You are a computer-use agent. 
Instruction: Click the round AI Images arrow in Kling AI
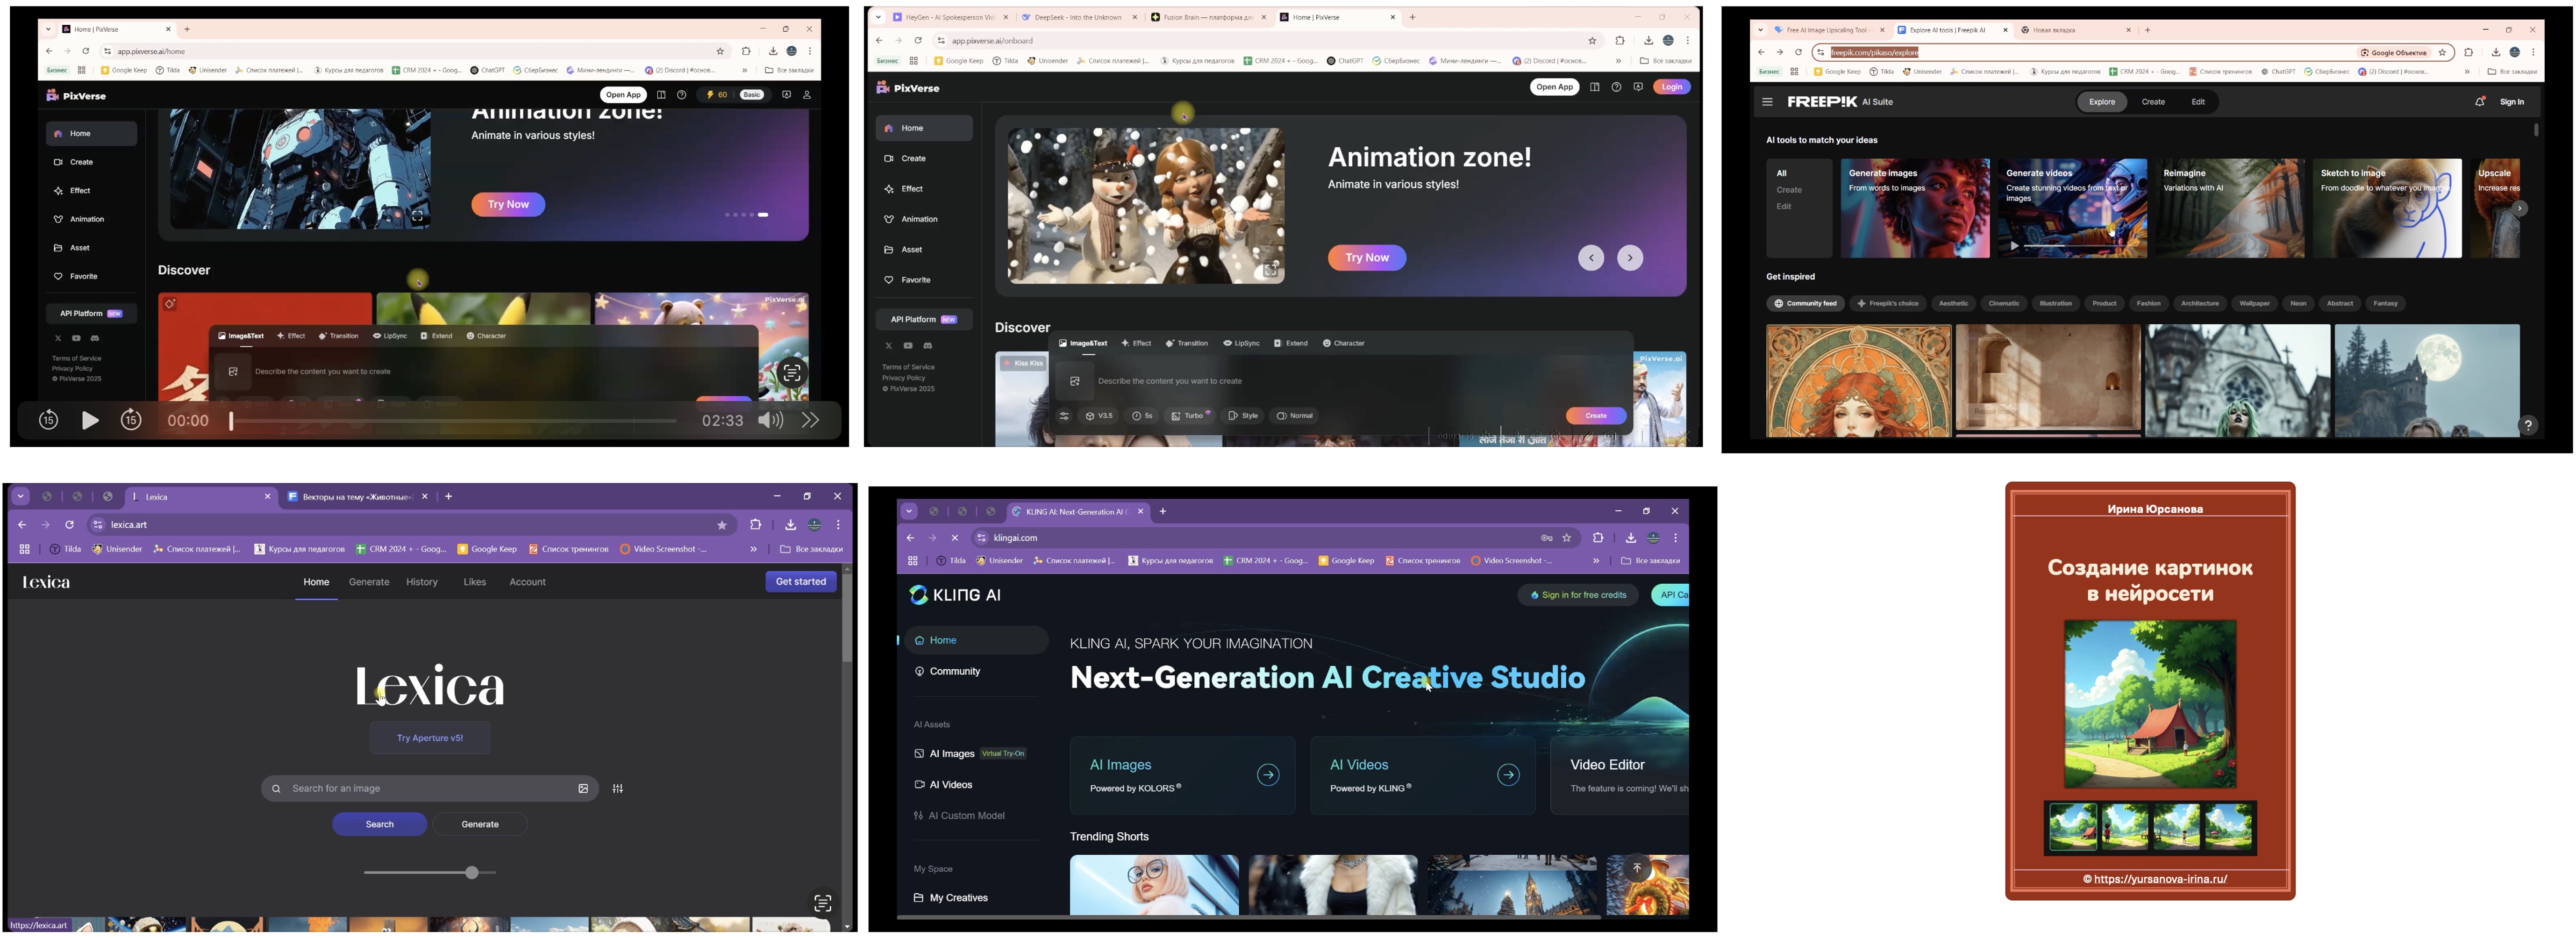(1268, 775)
